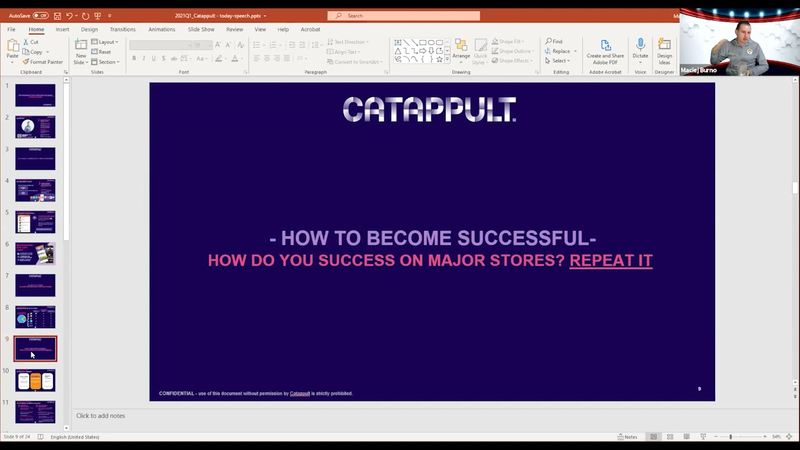Toggle Underline formatting
Viewport: 800px width, 450px height.
click(x=154, y=58)
